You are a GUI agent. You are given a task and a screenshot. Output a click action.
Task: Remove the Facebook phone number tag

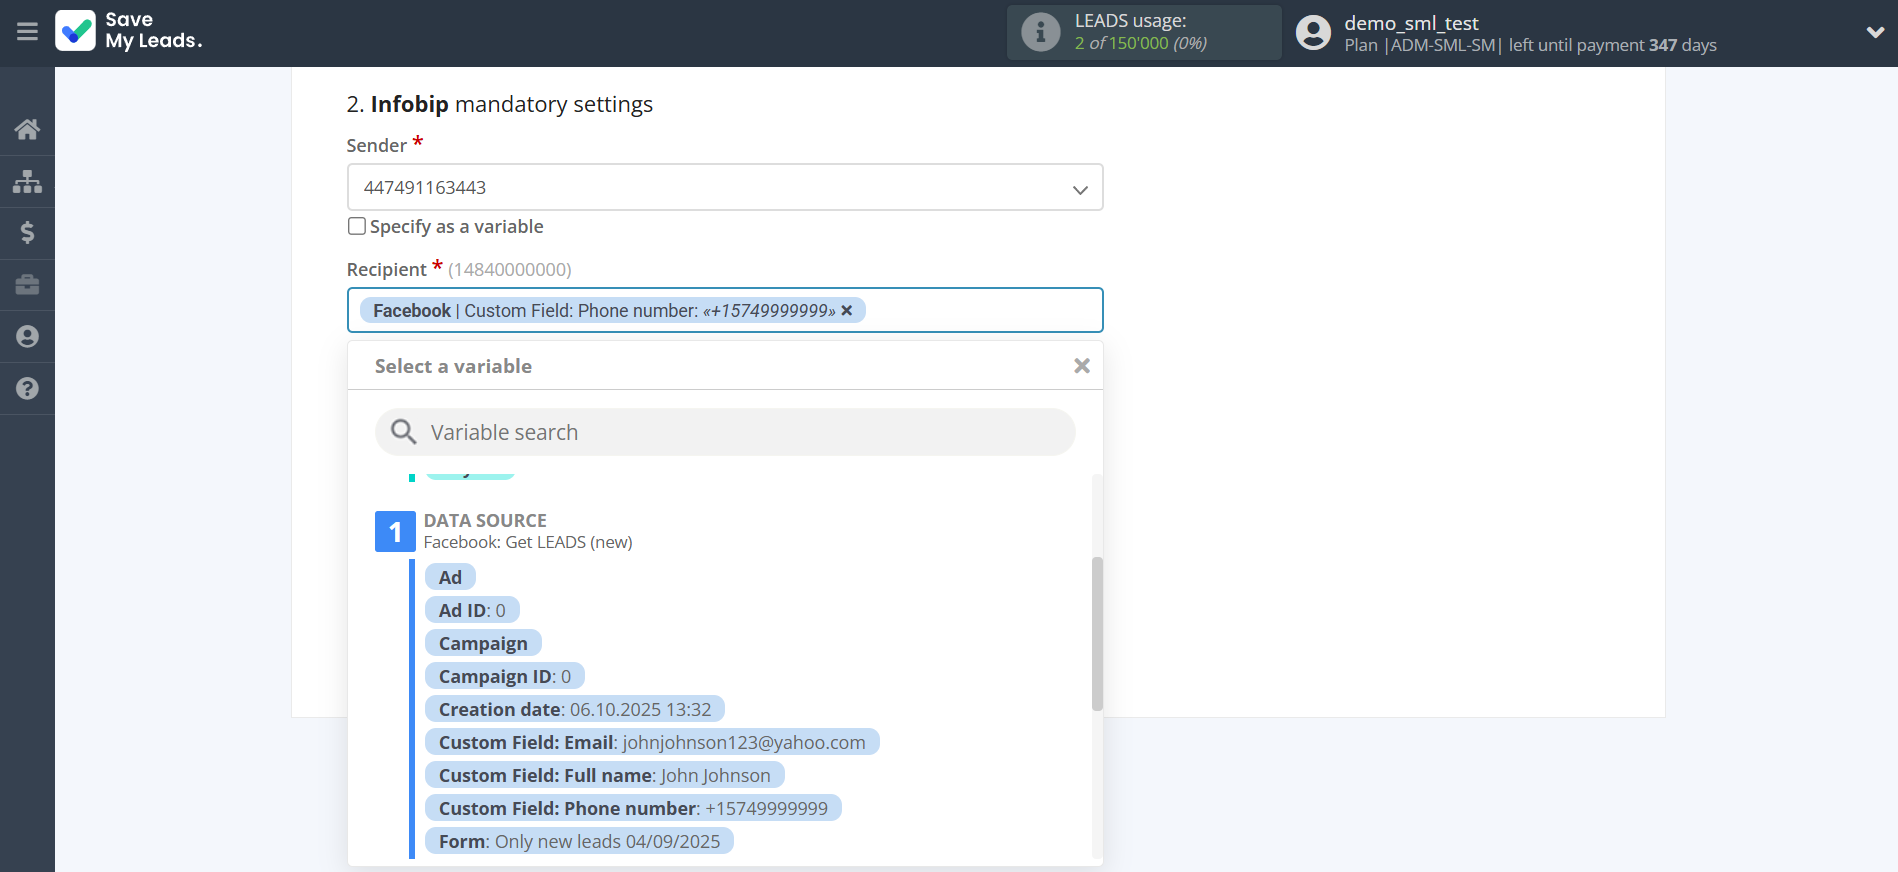pos(847,311)
